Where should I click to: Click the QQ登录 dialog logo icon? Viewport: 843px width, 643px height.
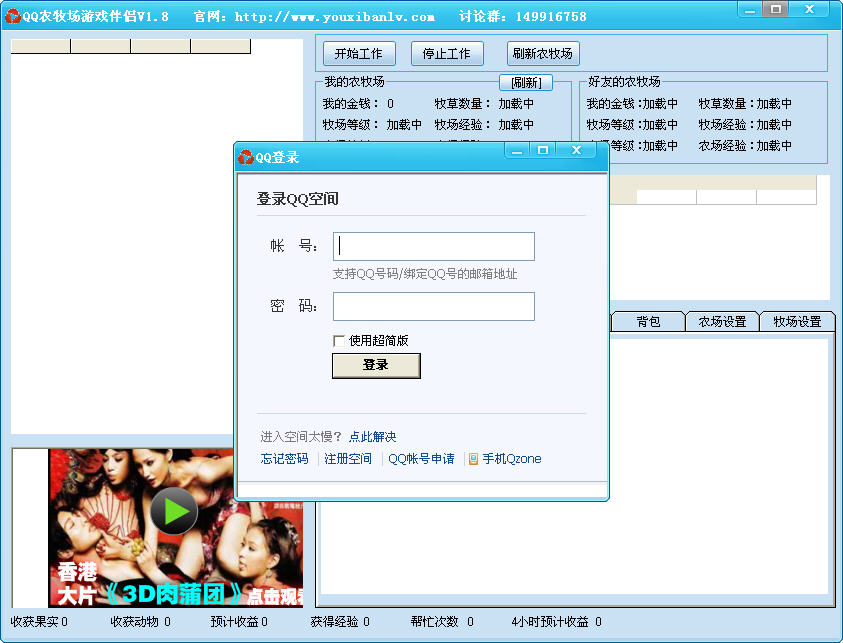pyautogui.click(x=246, y=157)
